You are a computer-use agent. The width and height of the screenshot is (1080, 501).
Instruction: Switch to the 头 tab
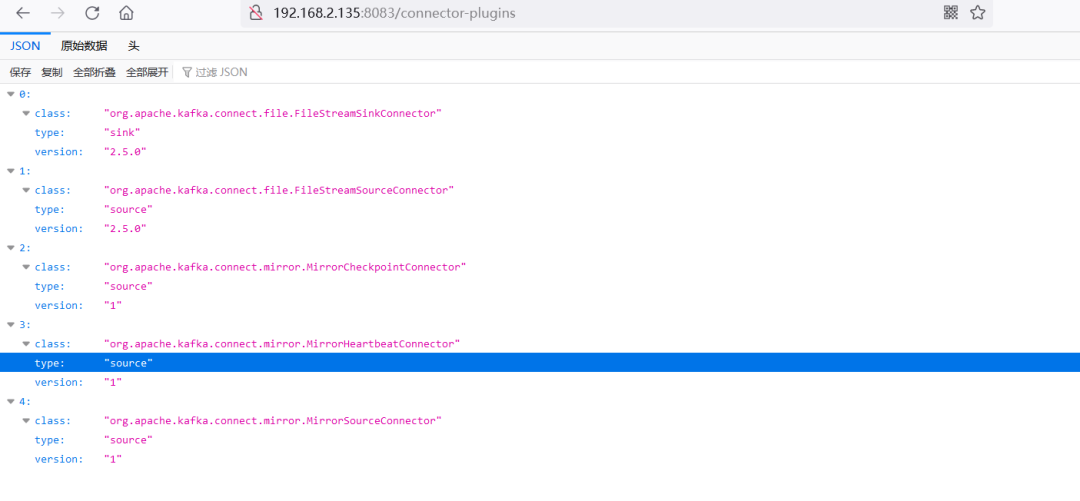[134, 46]
